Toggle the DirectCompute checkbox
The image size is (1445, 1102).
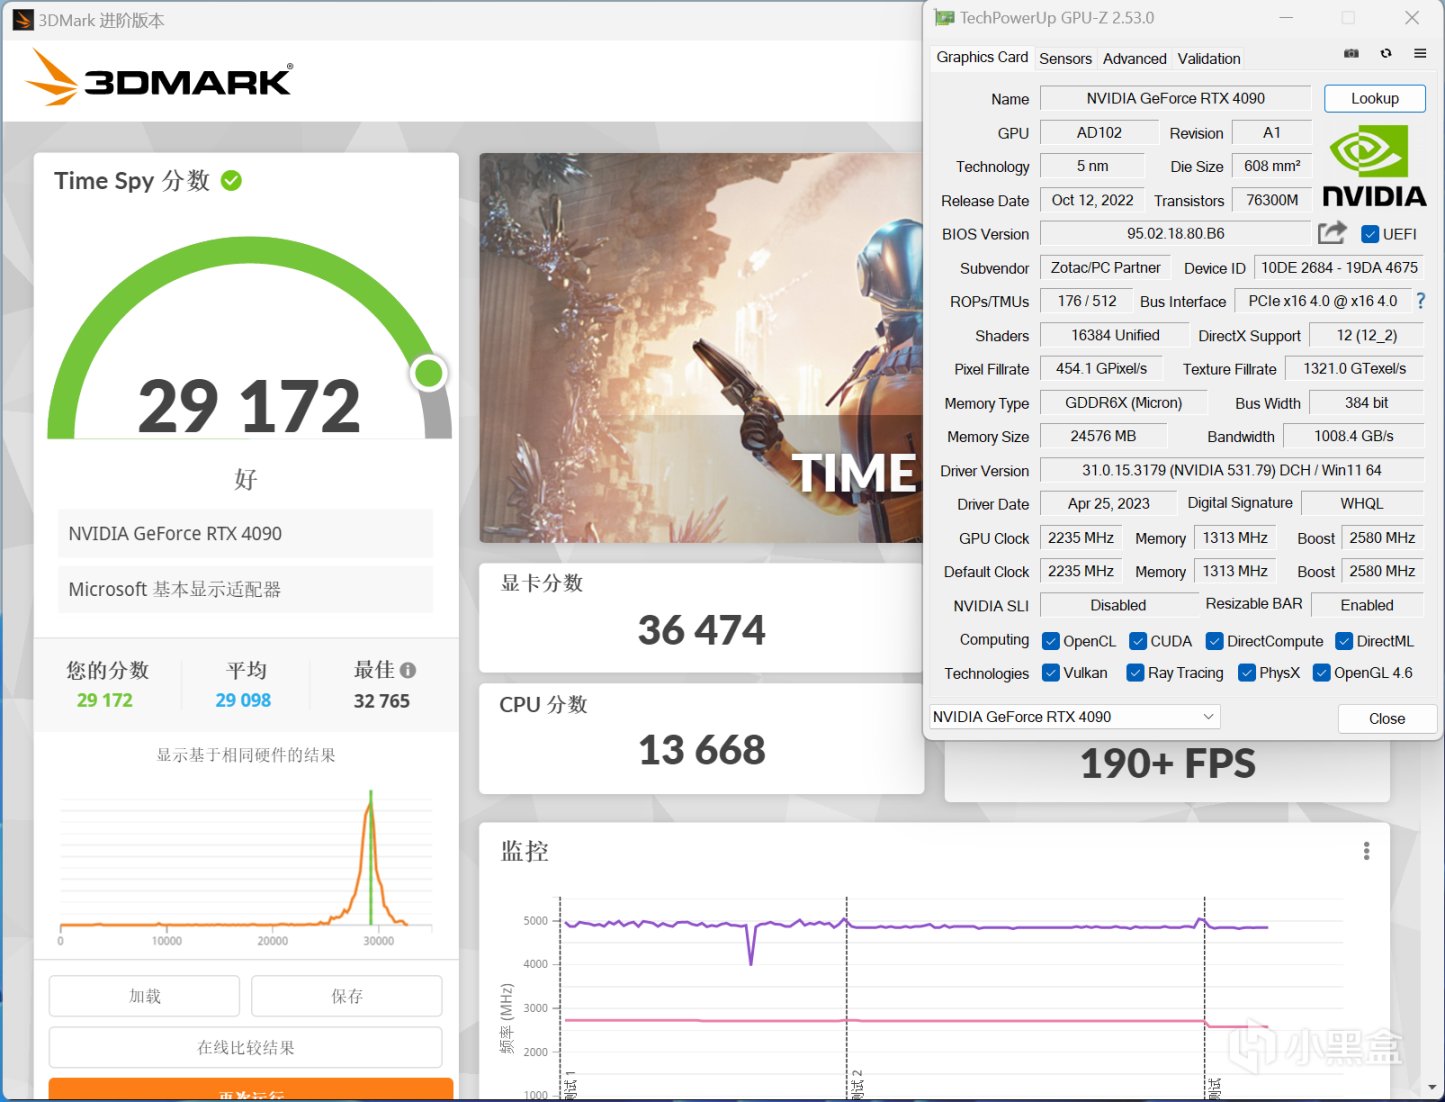point(1215,641)
